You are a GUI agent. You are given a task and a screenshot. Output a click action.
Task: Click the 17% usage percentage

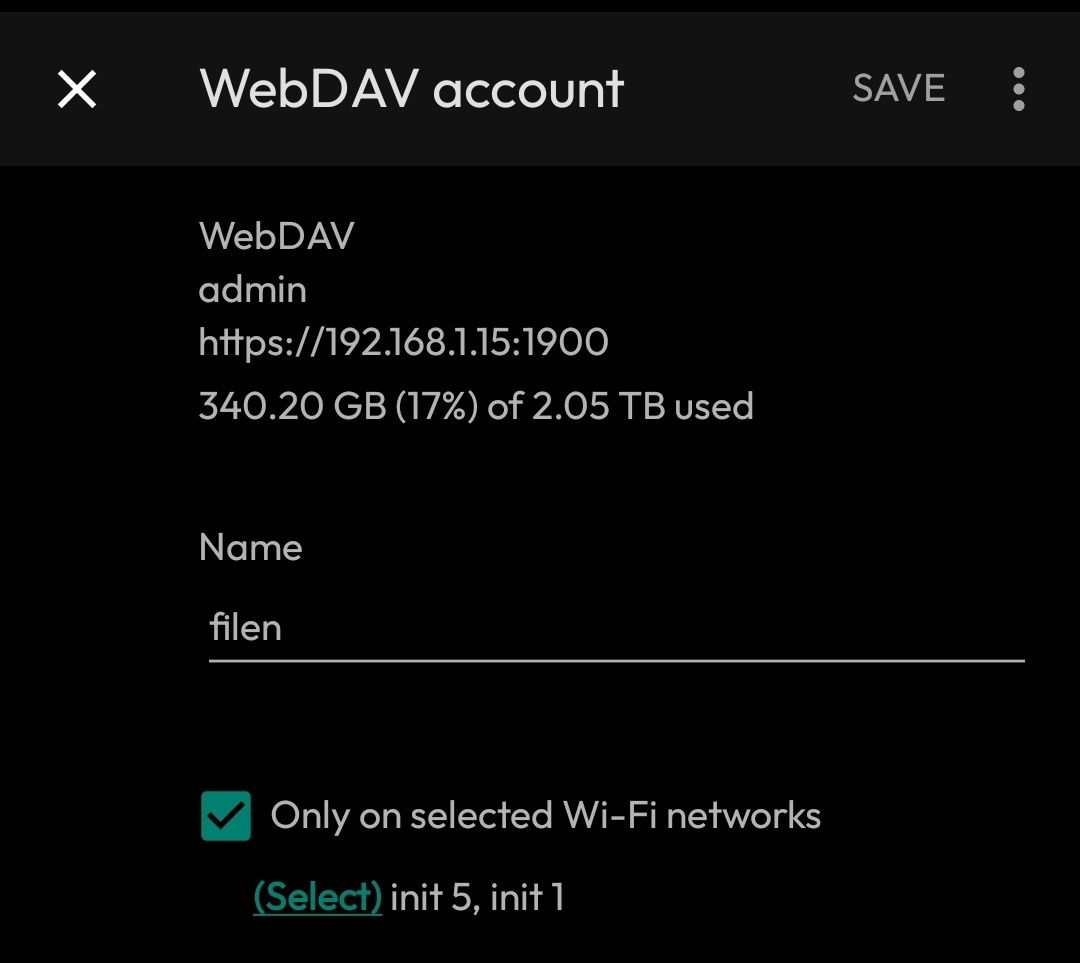click(x=436, y=406)
